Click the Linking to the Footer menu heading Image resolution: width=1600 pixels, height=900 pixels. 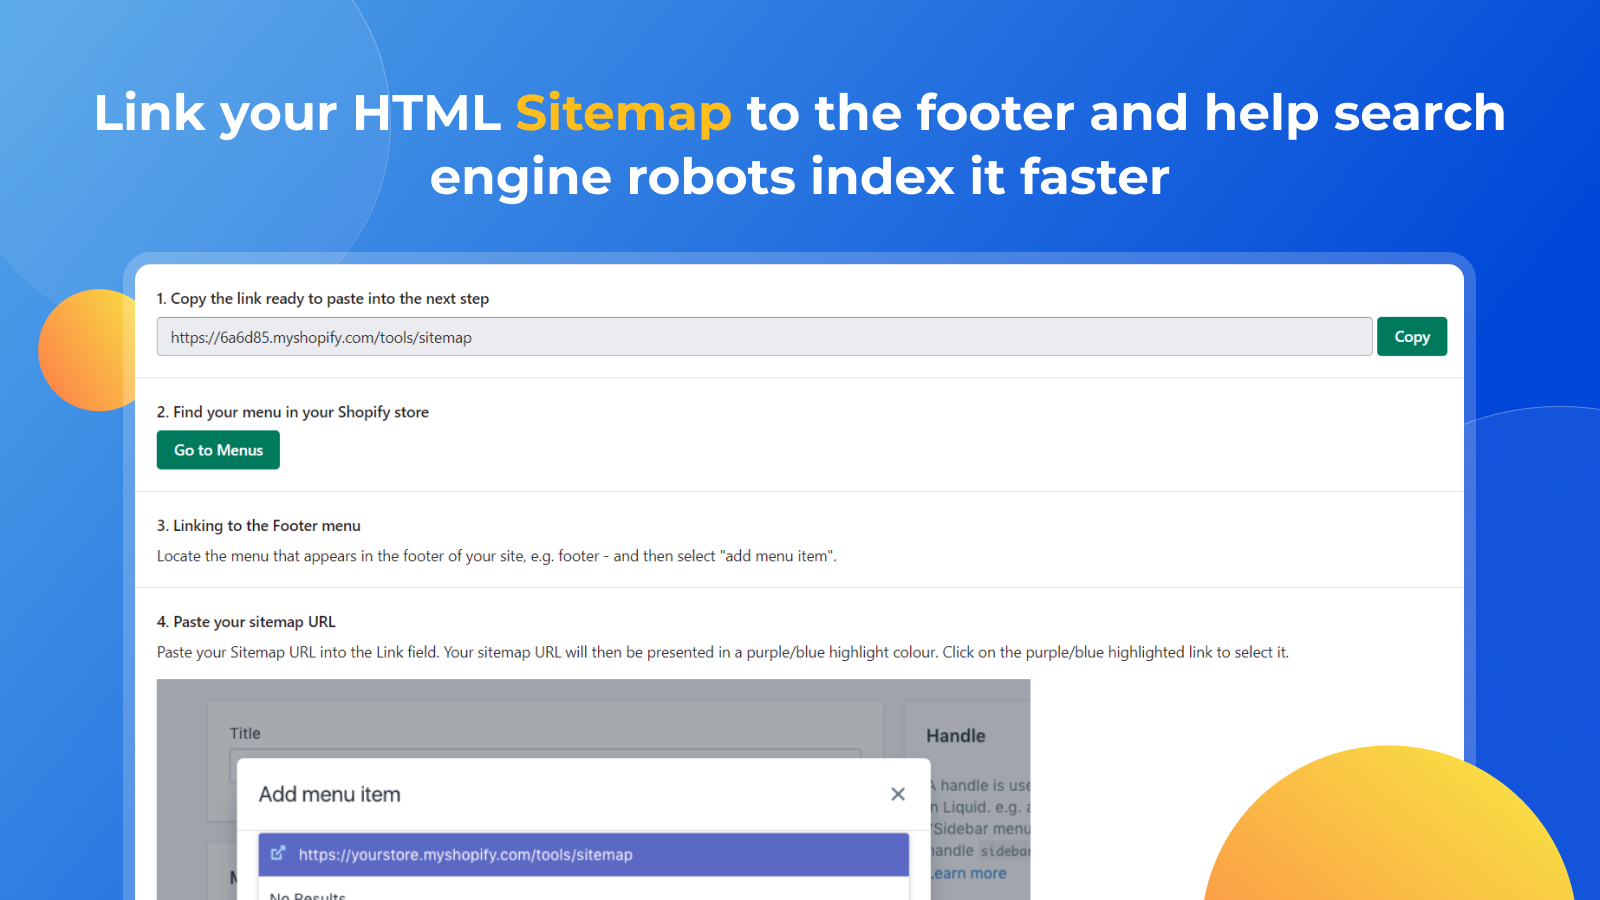pos(259,525)
